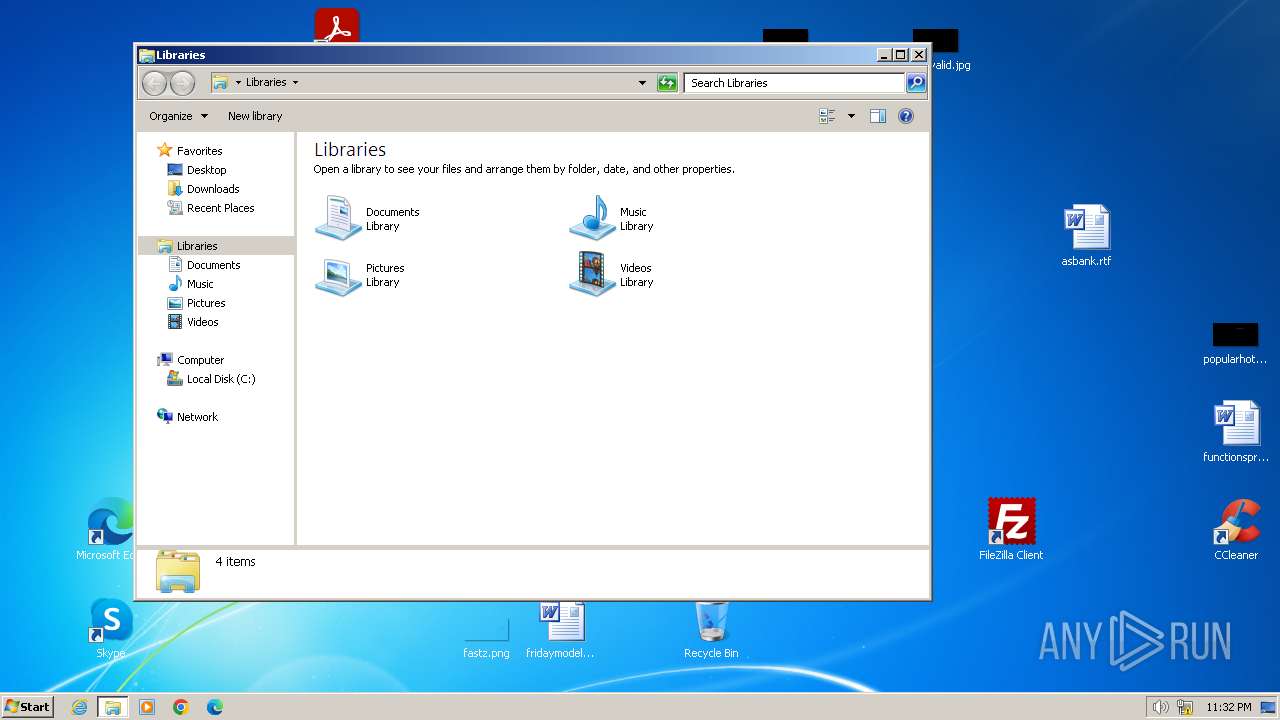Open the Start menu
This screenshot has width=1280, height=720.
click(x=28, y=706)
